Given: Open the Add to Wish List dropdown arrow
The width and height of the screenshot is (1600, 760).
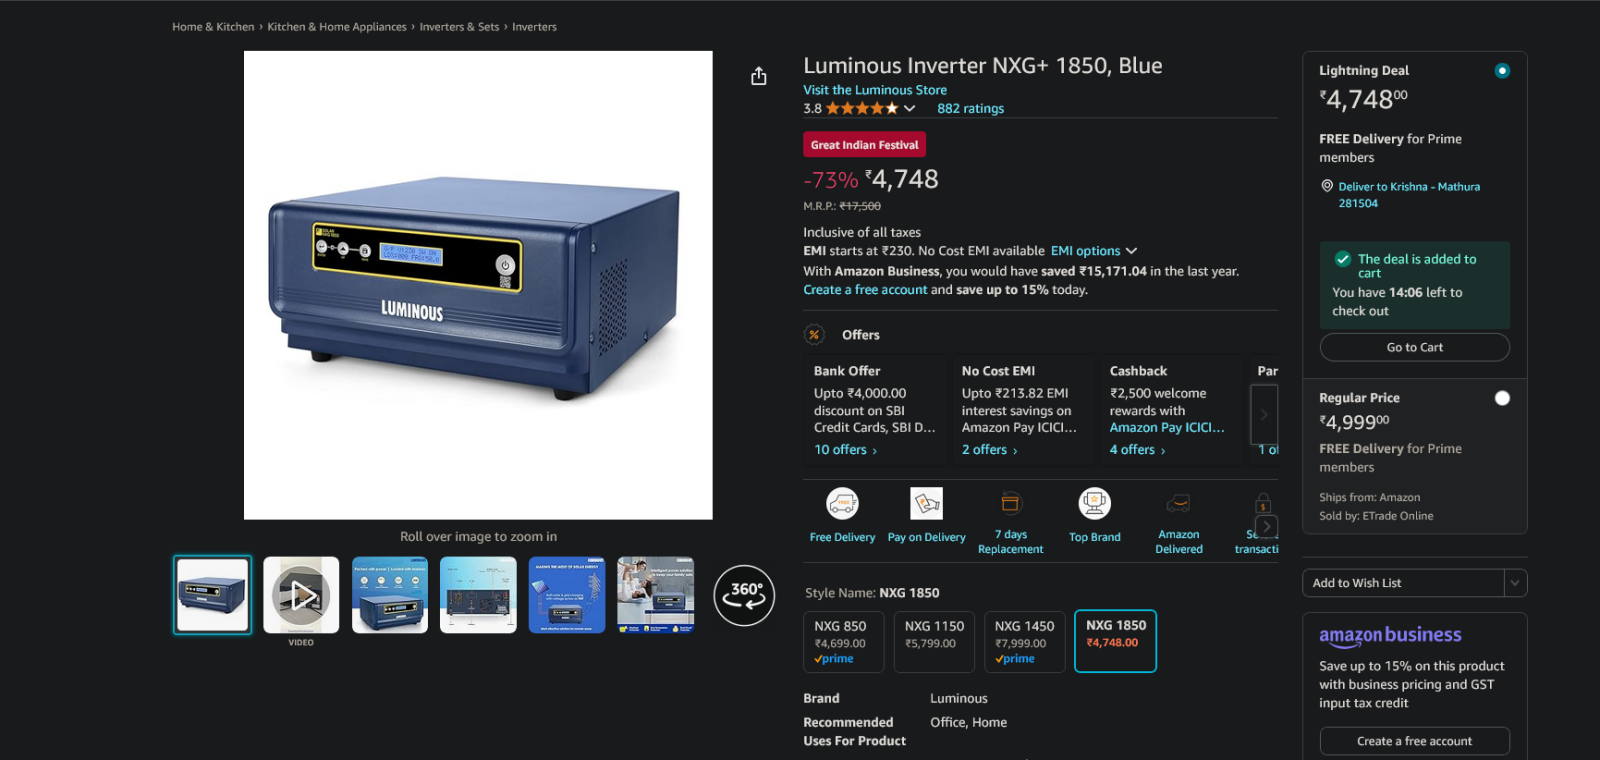Looking at the screenshot, I should click(x=1515, y=583).
